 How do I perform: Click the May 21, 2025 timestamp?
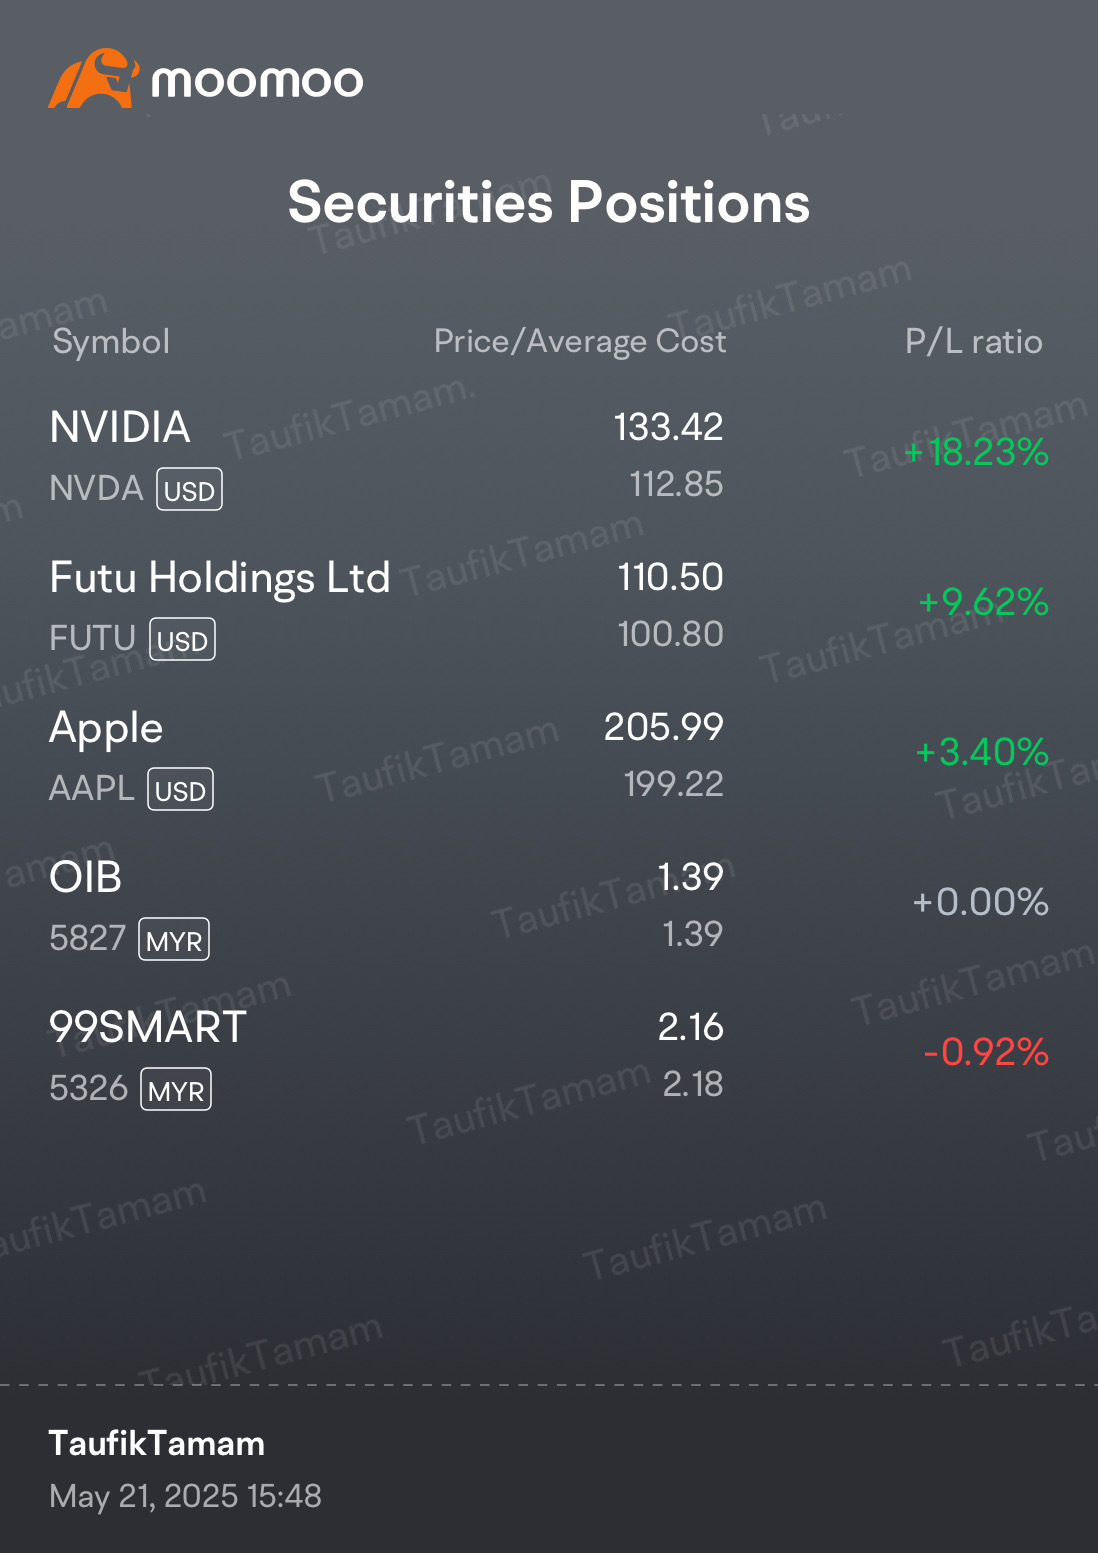(x=185, y=1496)
